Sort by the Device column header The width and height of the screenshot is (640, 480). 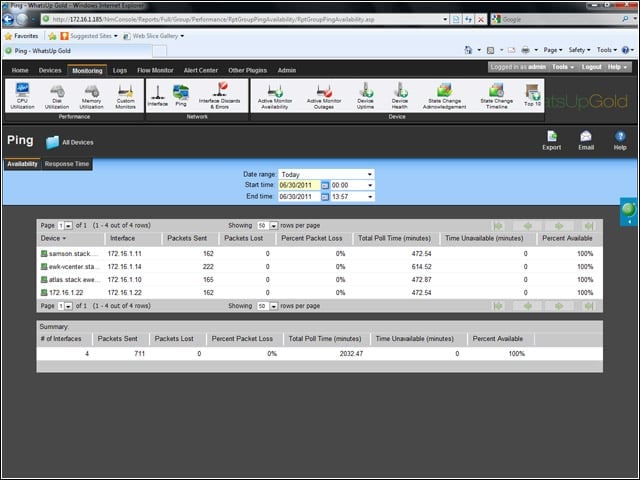coord(53,238)
